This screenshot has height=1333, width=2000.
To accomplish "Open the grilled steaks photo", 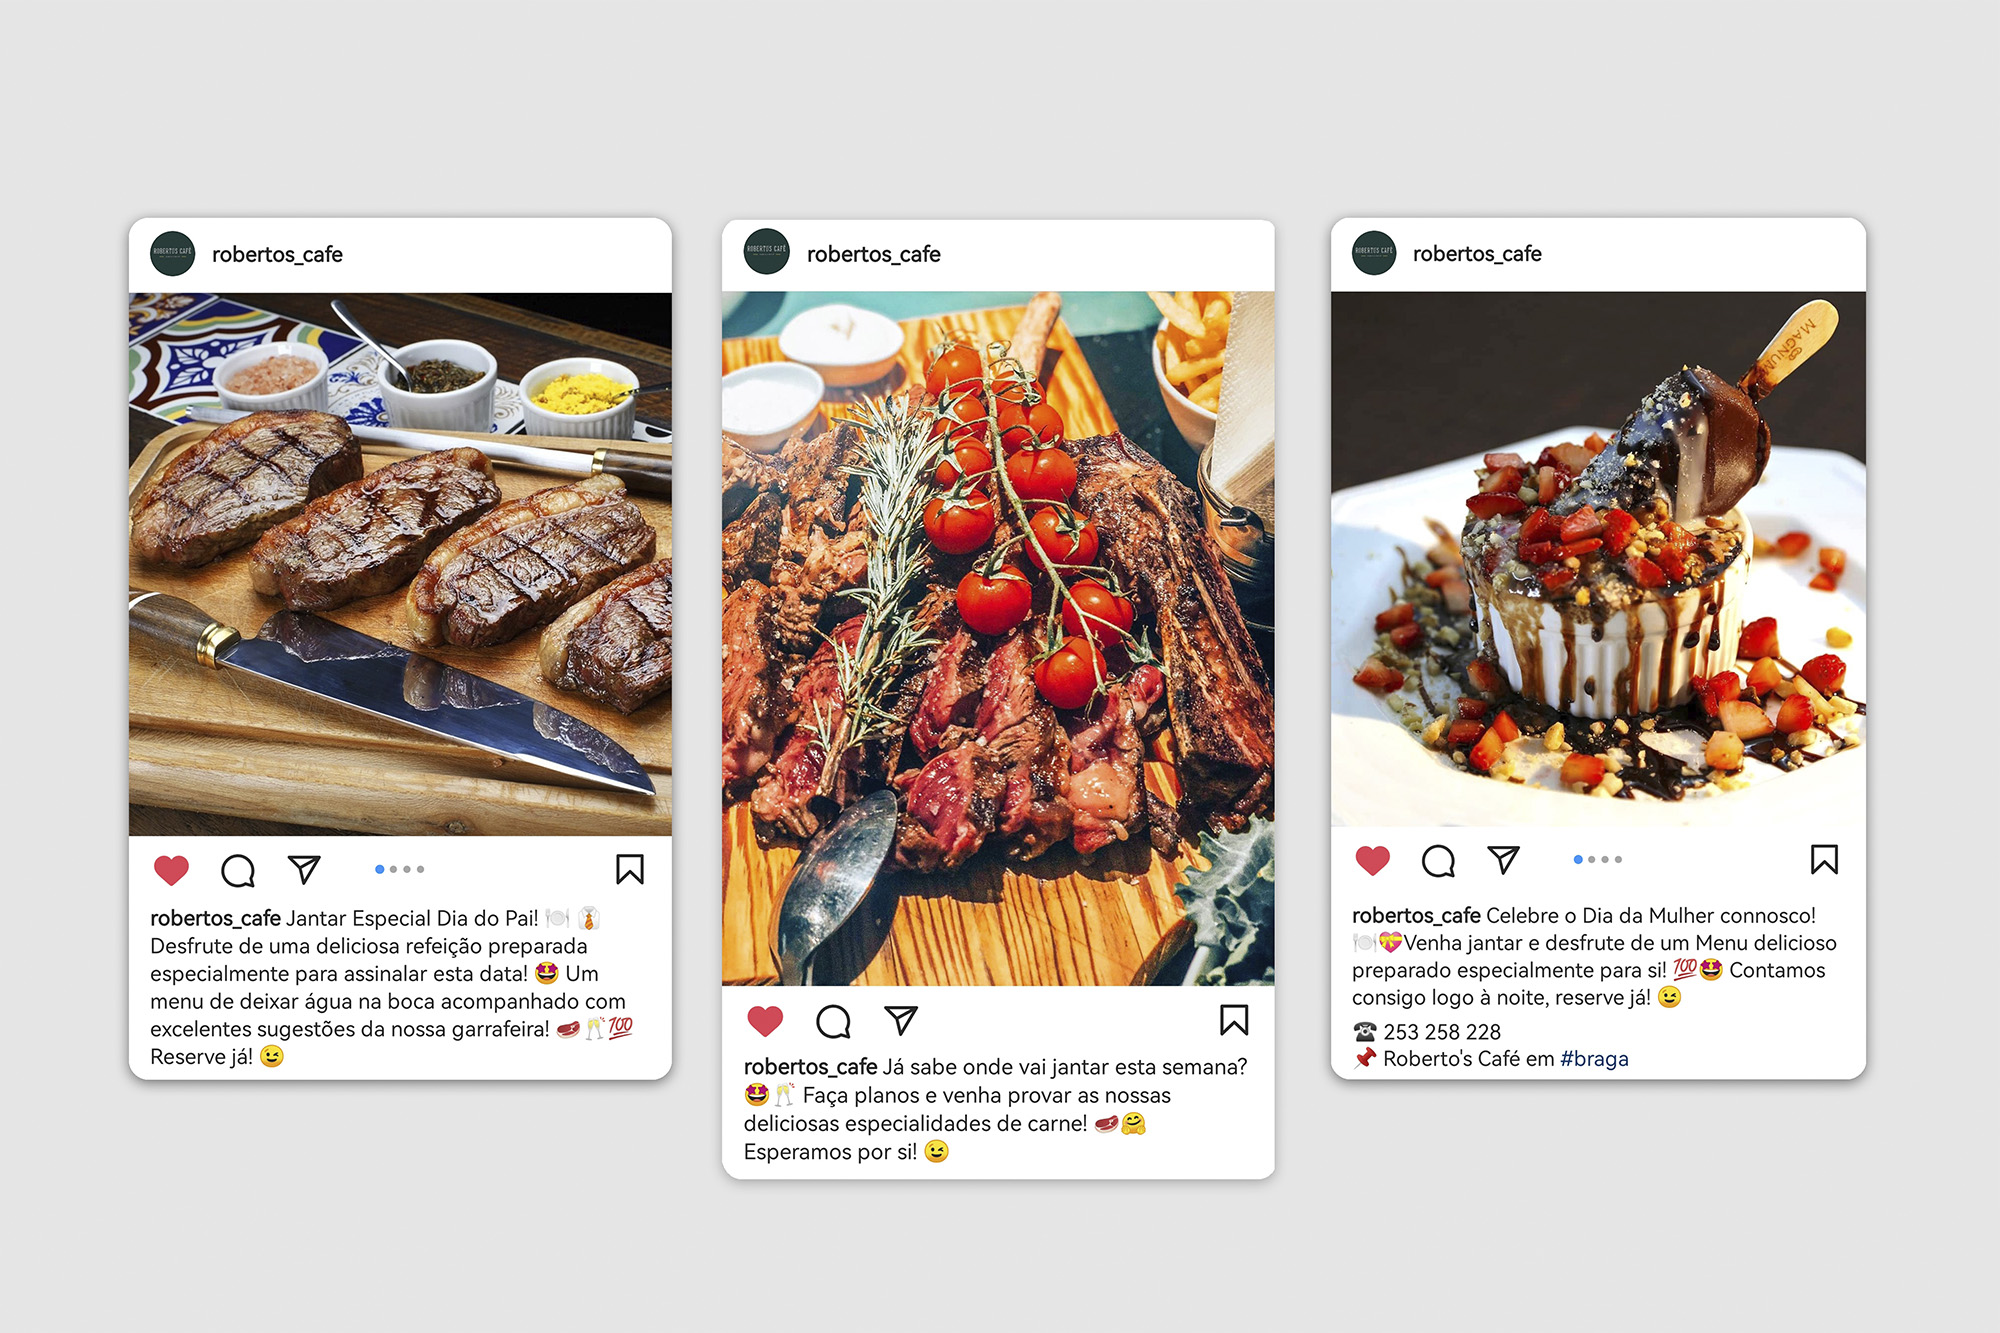I will 400,564.
